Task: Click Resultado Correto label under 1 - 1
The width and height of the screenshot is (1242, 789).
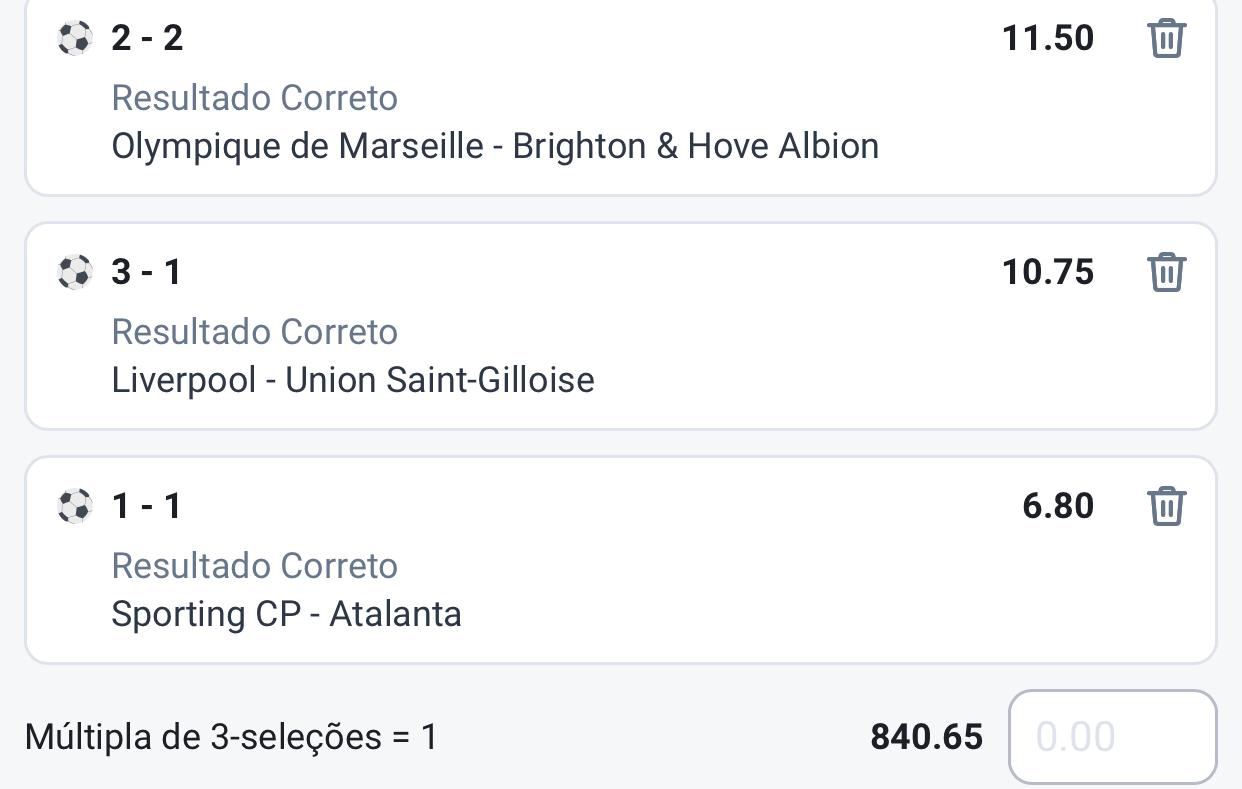Action: coord(255,566)
